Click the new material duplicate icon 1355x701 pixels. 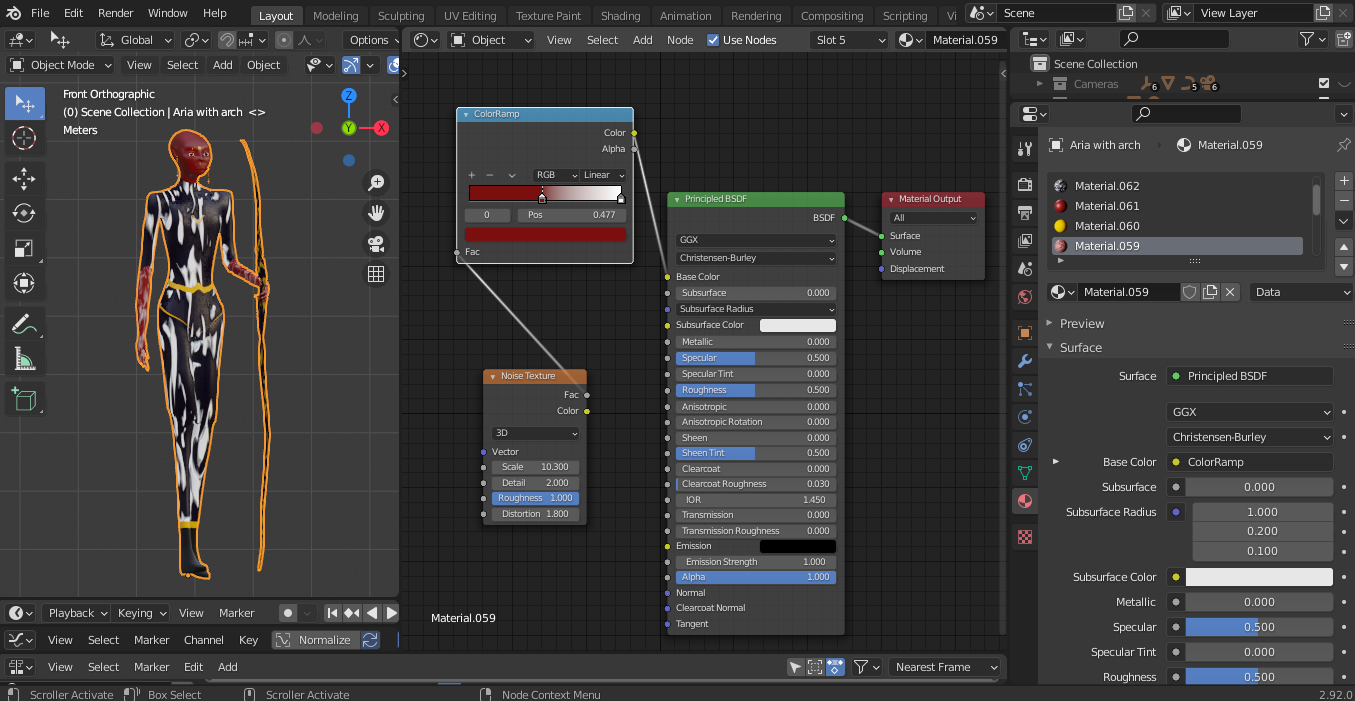click(1210, 292)
